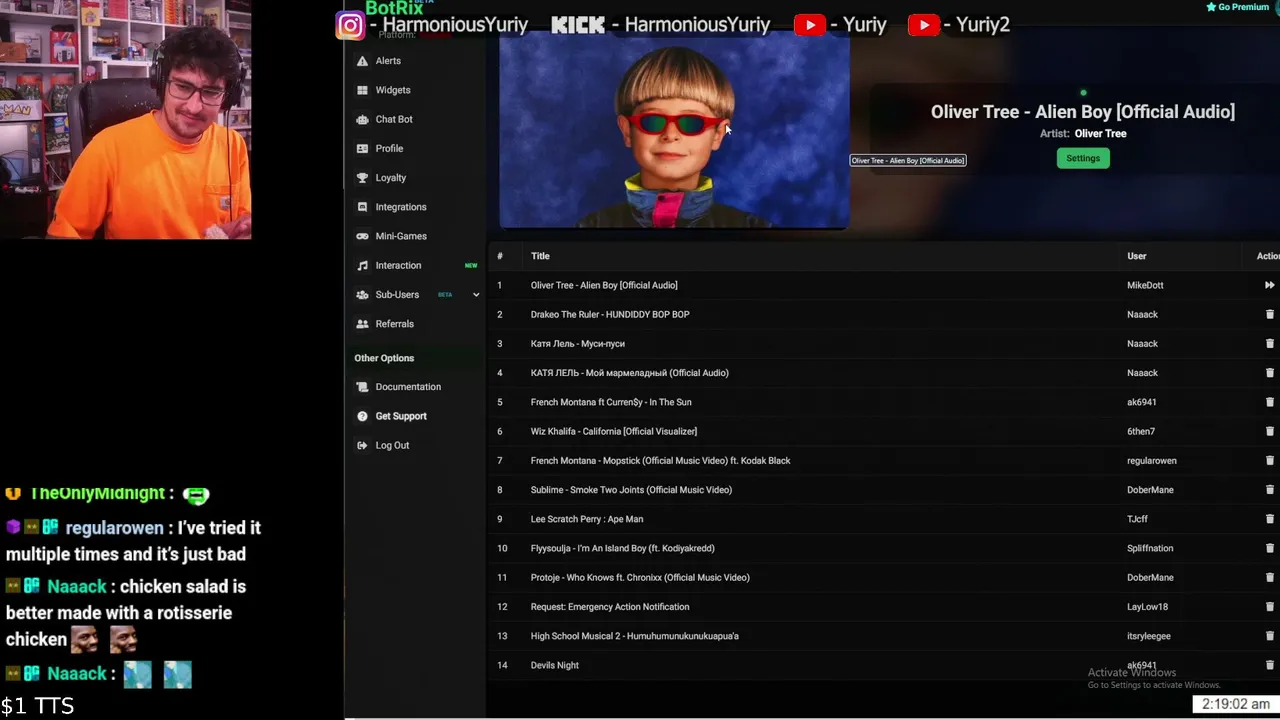Remove the I'm An Island Boy request

pos(1270,548)
